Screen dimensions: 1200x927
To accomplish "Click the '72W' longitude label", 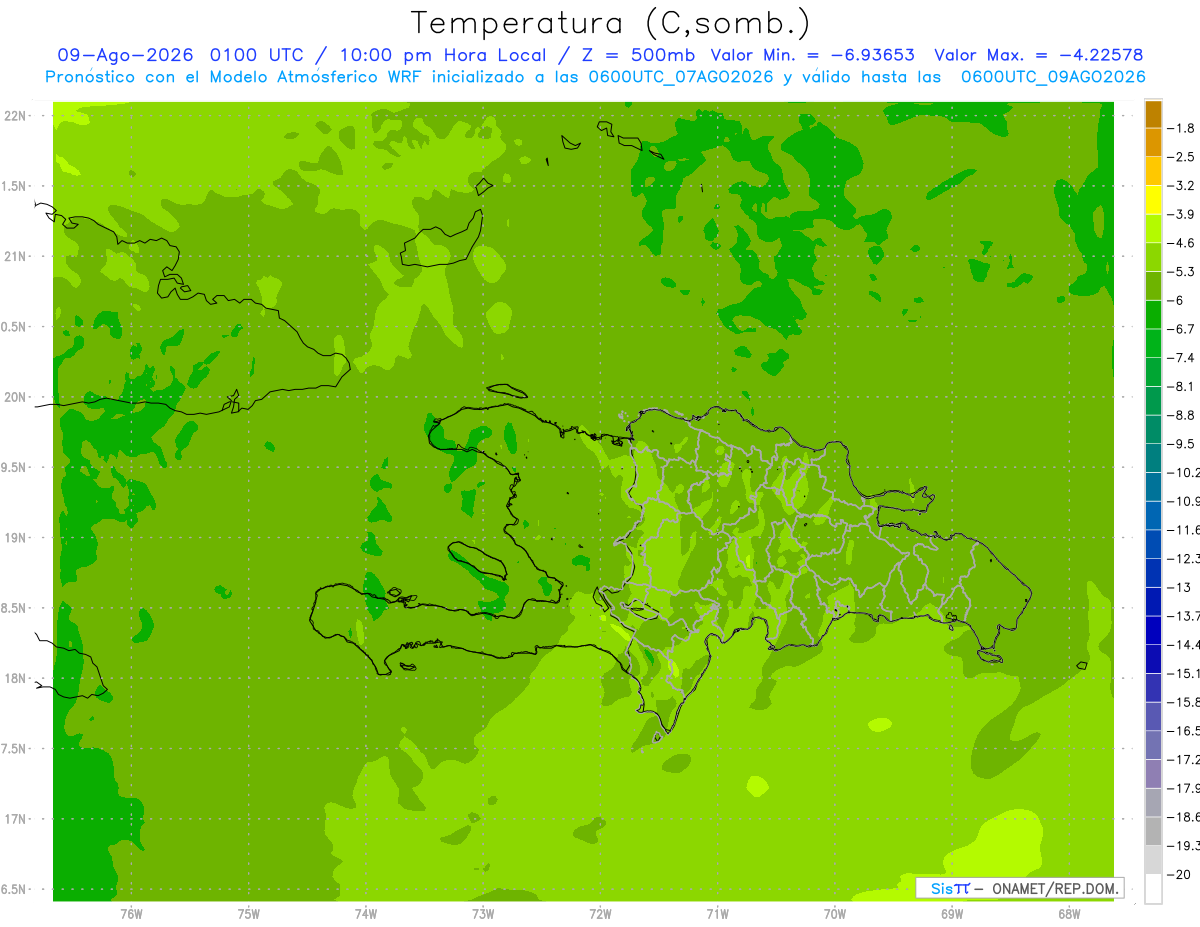I will click(x=600, y=914).
